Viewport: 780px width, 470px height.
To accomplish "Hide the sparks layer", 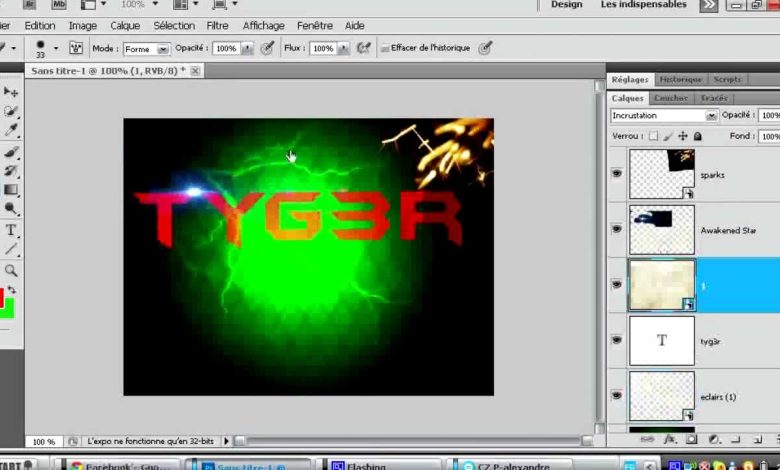I will point(616,173).
